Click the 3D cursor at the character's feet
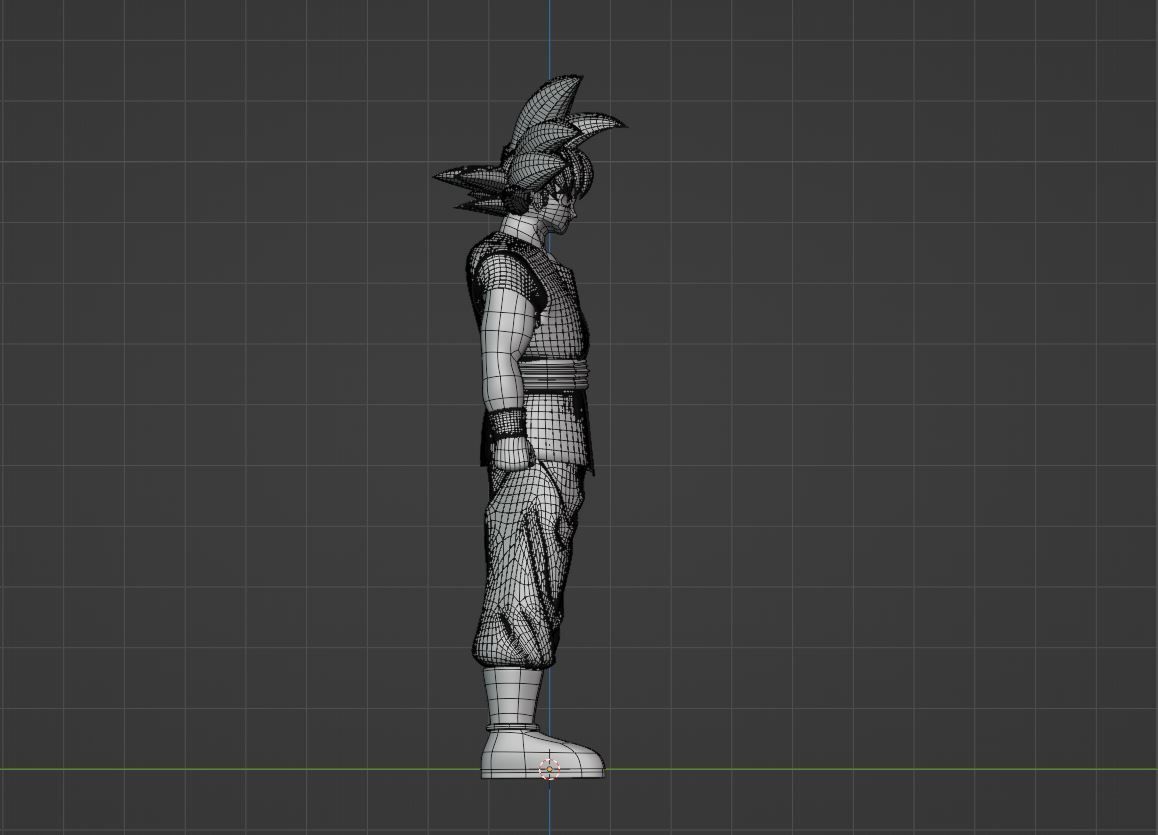The image size is (1158, 835). (549, 769)
